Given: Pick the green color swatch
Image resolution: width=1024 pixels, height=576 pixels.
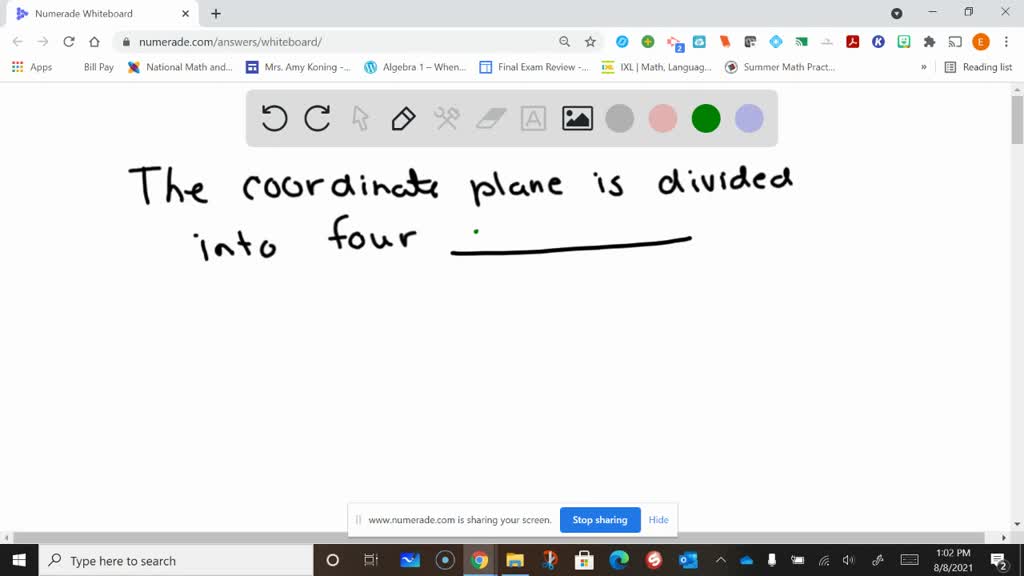Looking at the screenshot, I should point(705,118).
